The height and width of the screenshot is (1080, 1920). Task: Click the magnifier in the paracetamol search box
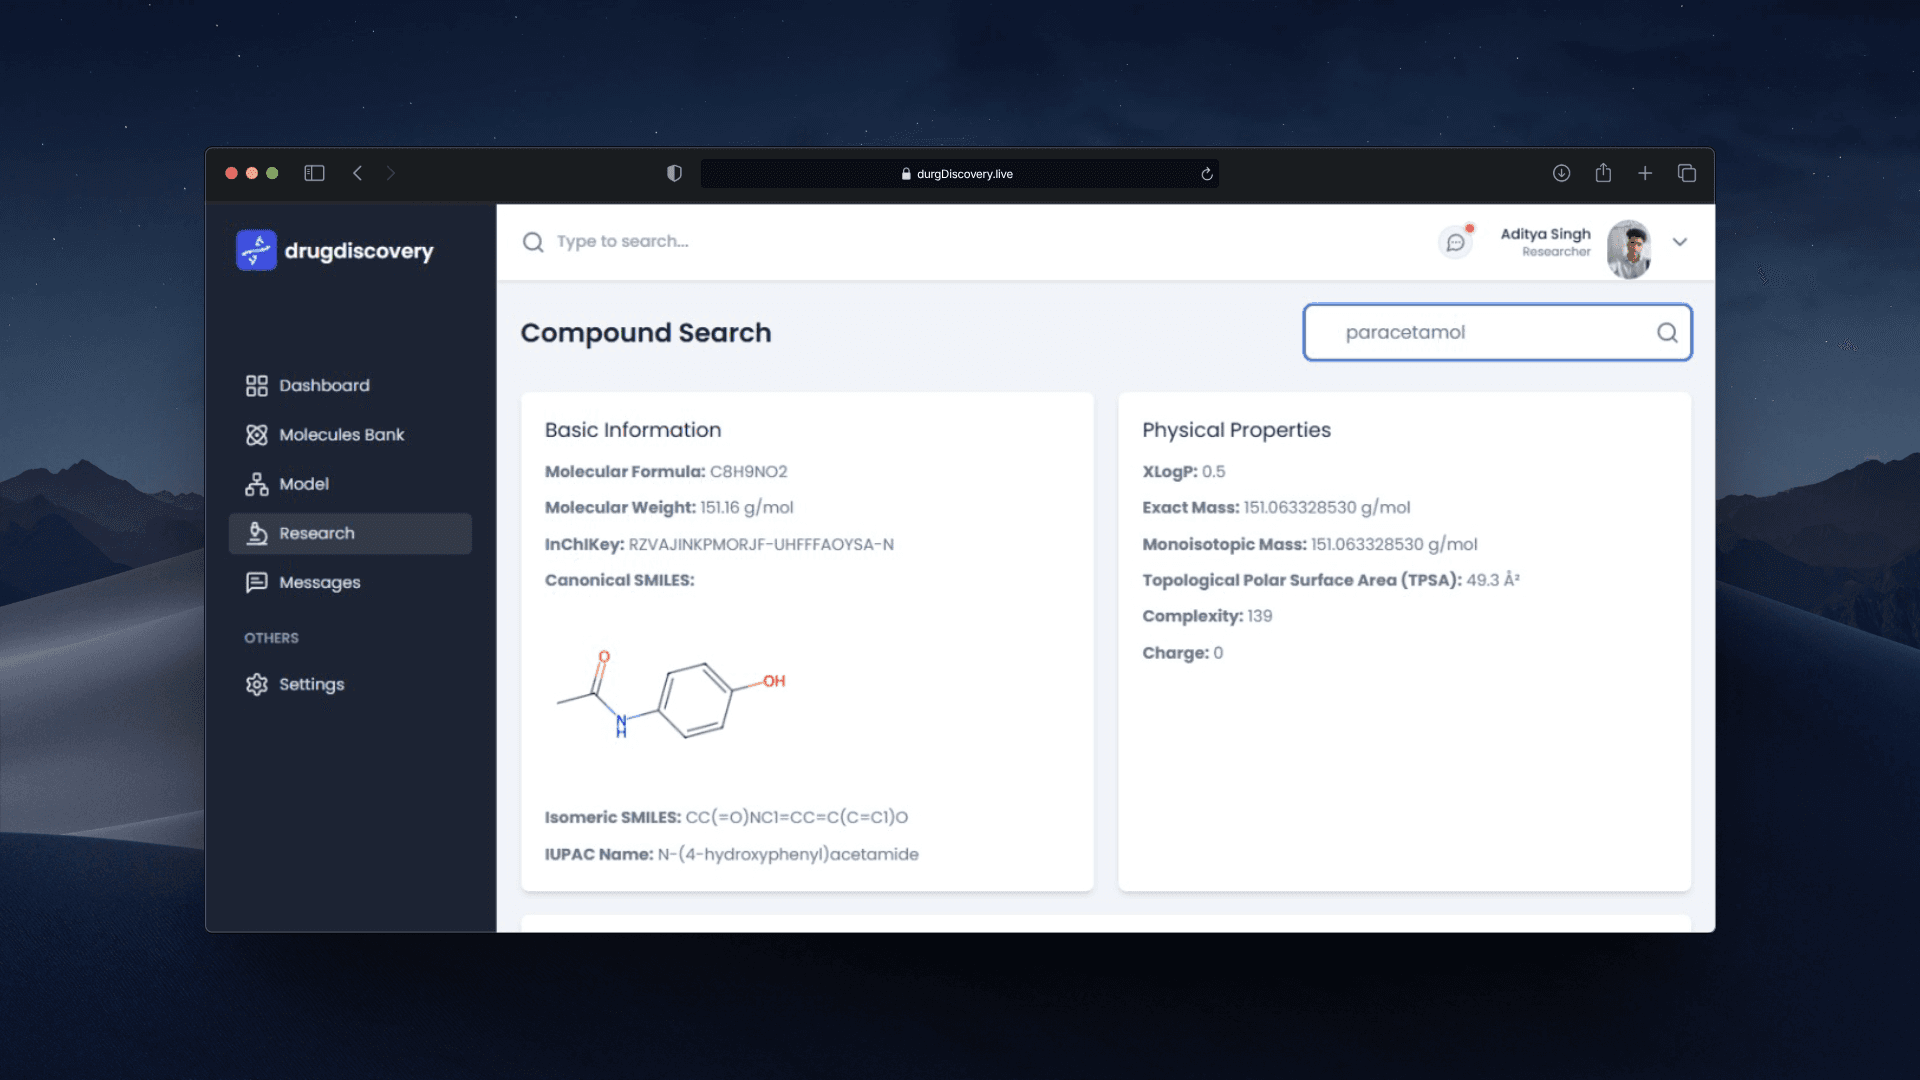click(1666, 332)
